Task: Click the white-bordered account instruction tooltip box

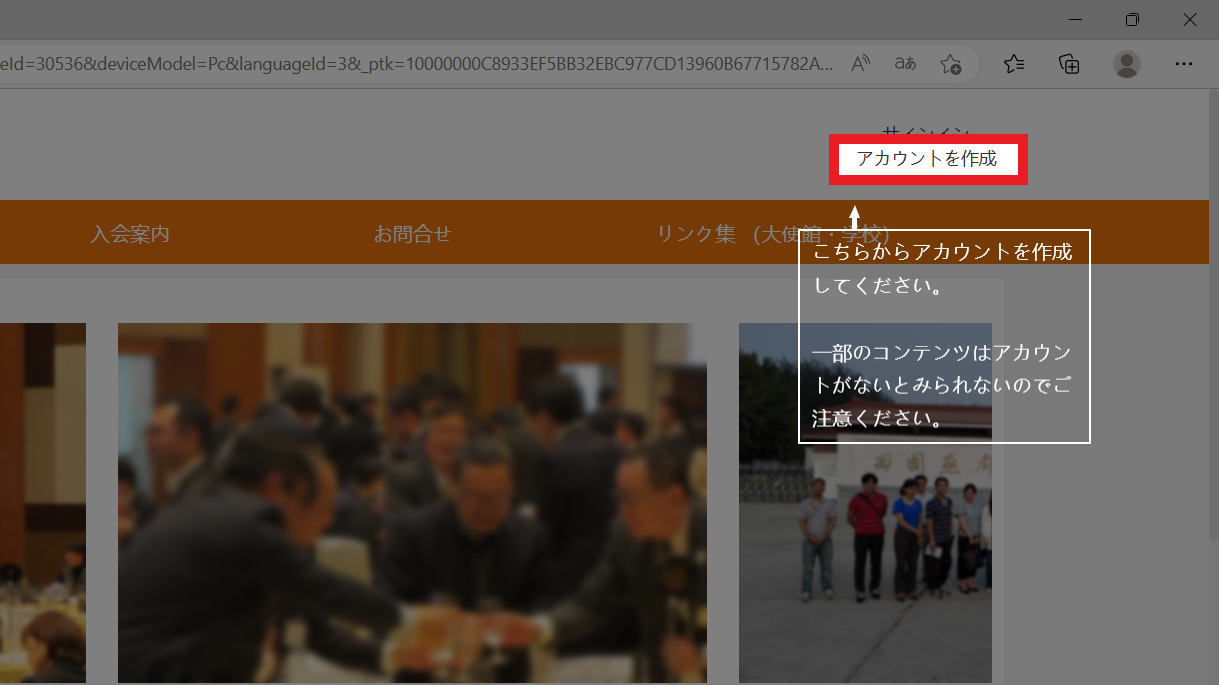Action: click(943, 336)
